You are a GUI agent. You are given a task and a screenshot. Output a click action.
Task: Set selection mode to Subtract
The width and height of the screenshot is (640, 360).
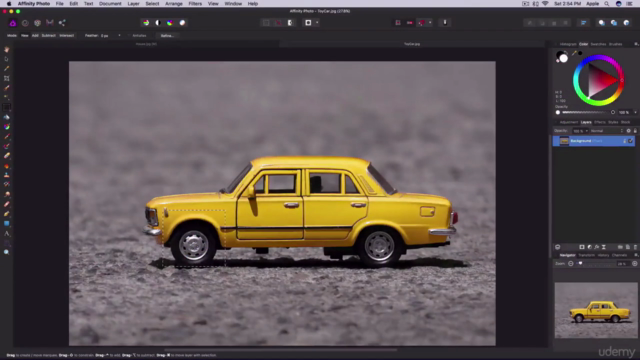49,36
